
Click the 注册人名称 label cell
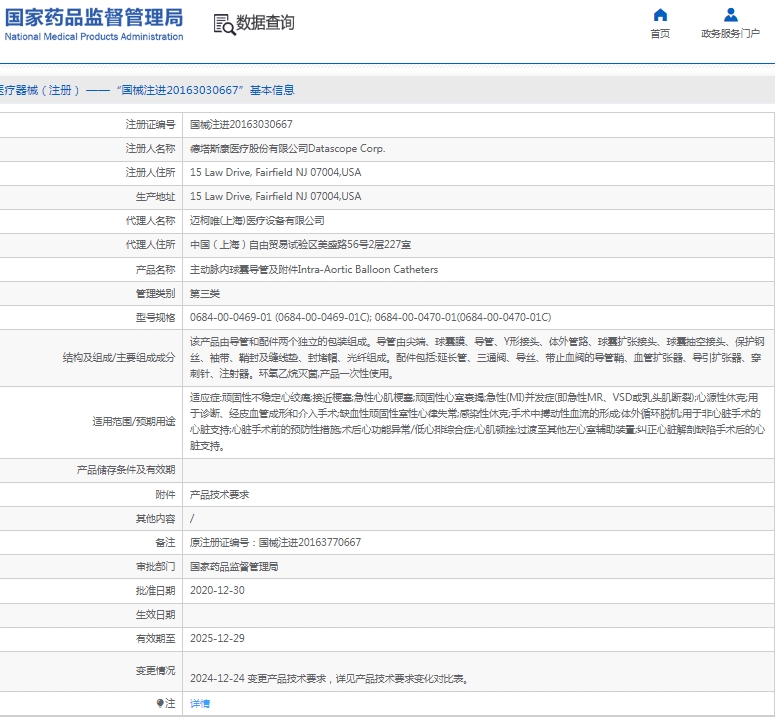(x=150, y=149)
